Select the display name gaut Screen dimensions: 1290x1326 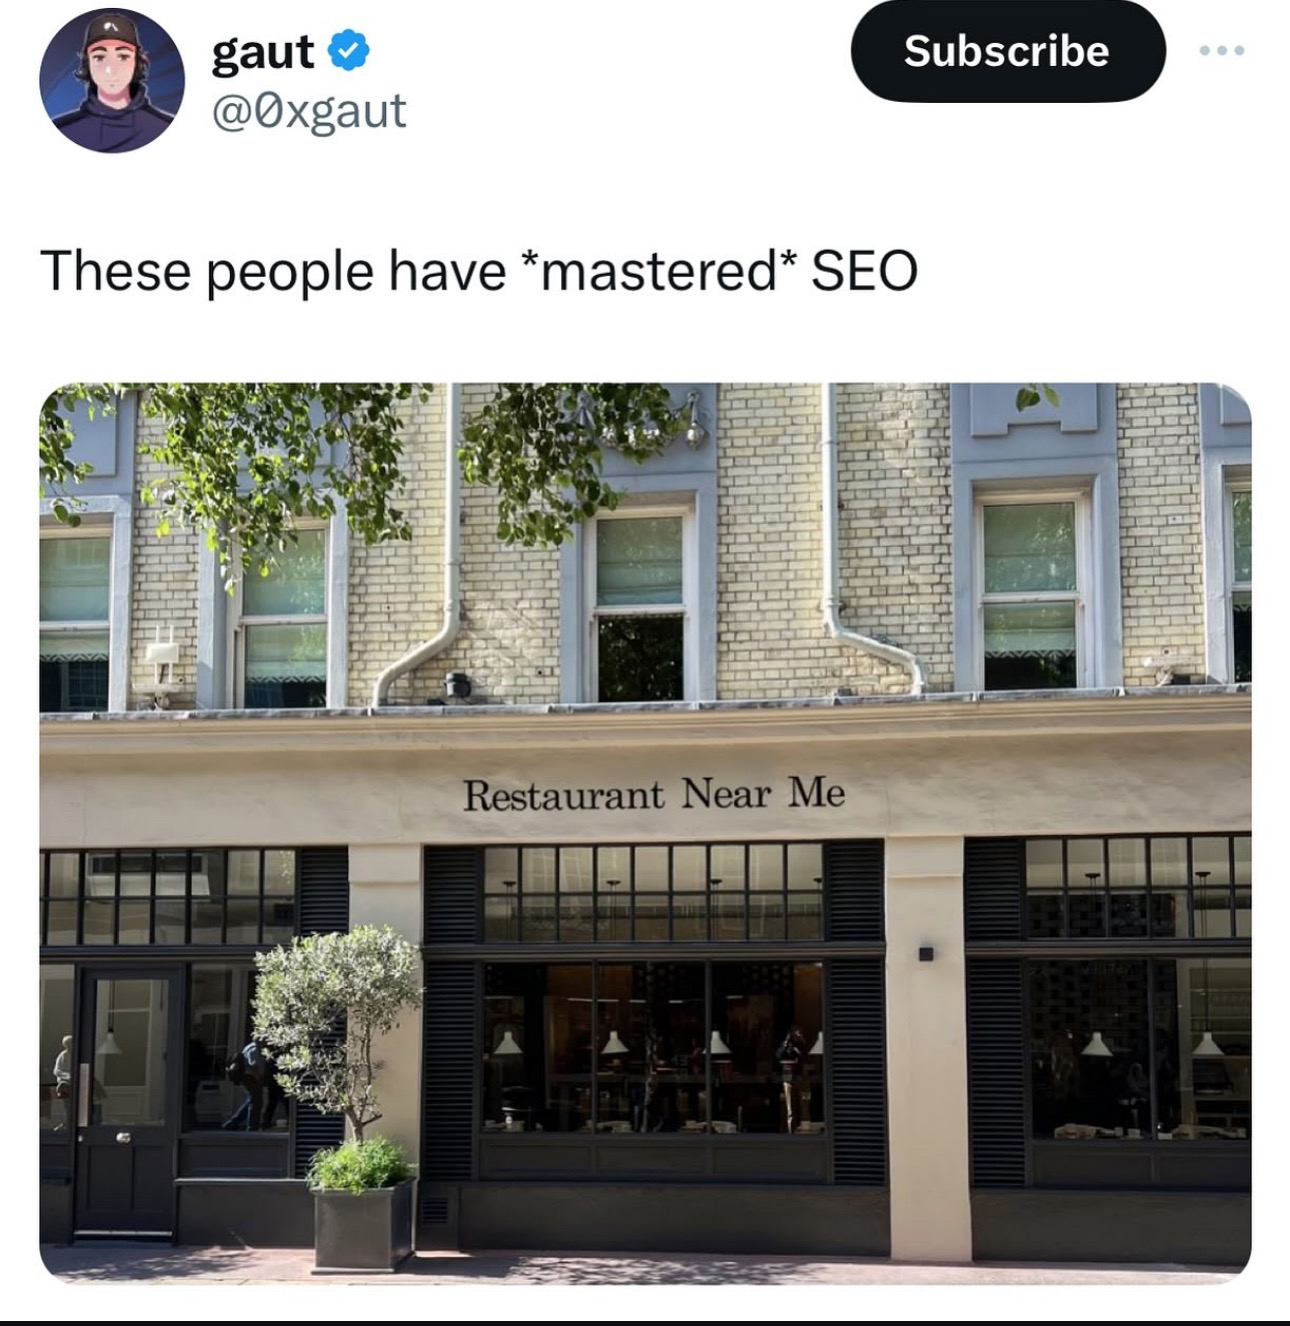[x=263, y=52]
